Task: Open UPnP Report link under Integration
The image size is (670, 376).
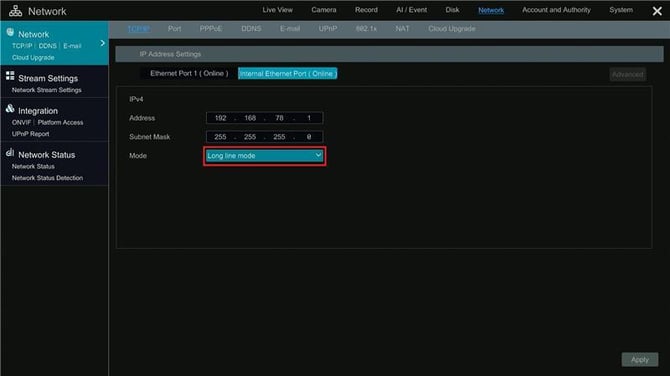Action: (30, 134)
